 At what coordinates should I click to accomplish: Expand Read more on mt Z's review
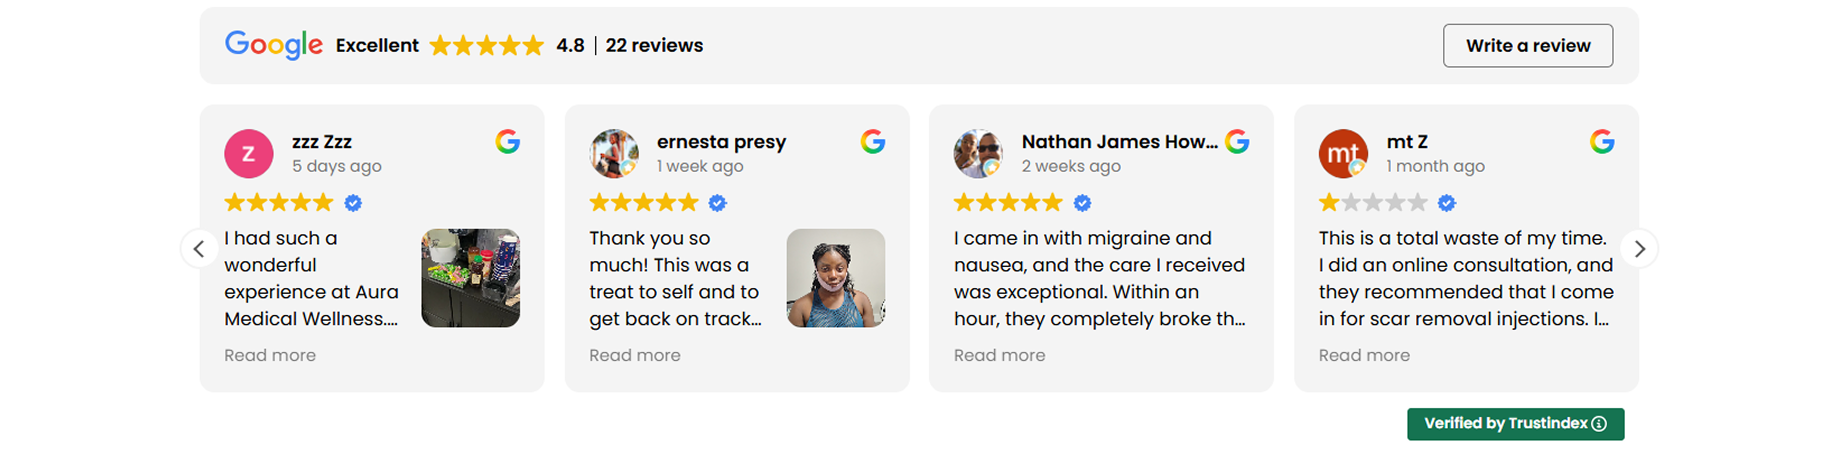[1364, 355]
